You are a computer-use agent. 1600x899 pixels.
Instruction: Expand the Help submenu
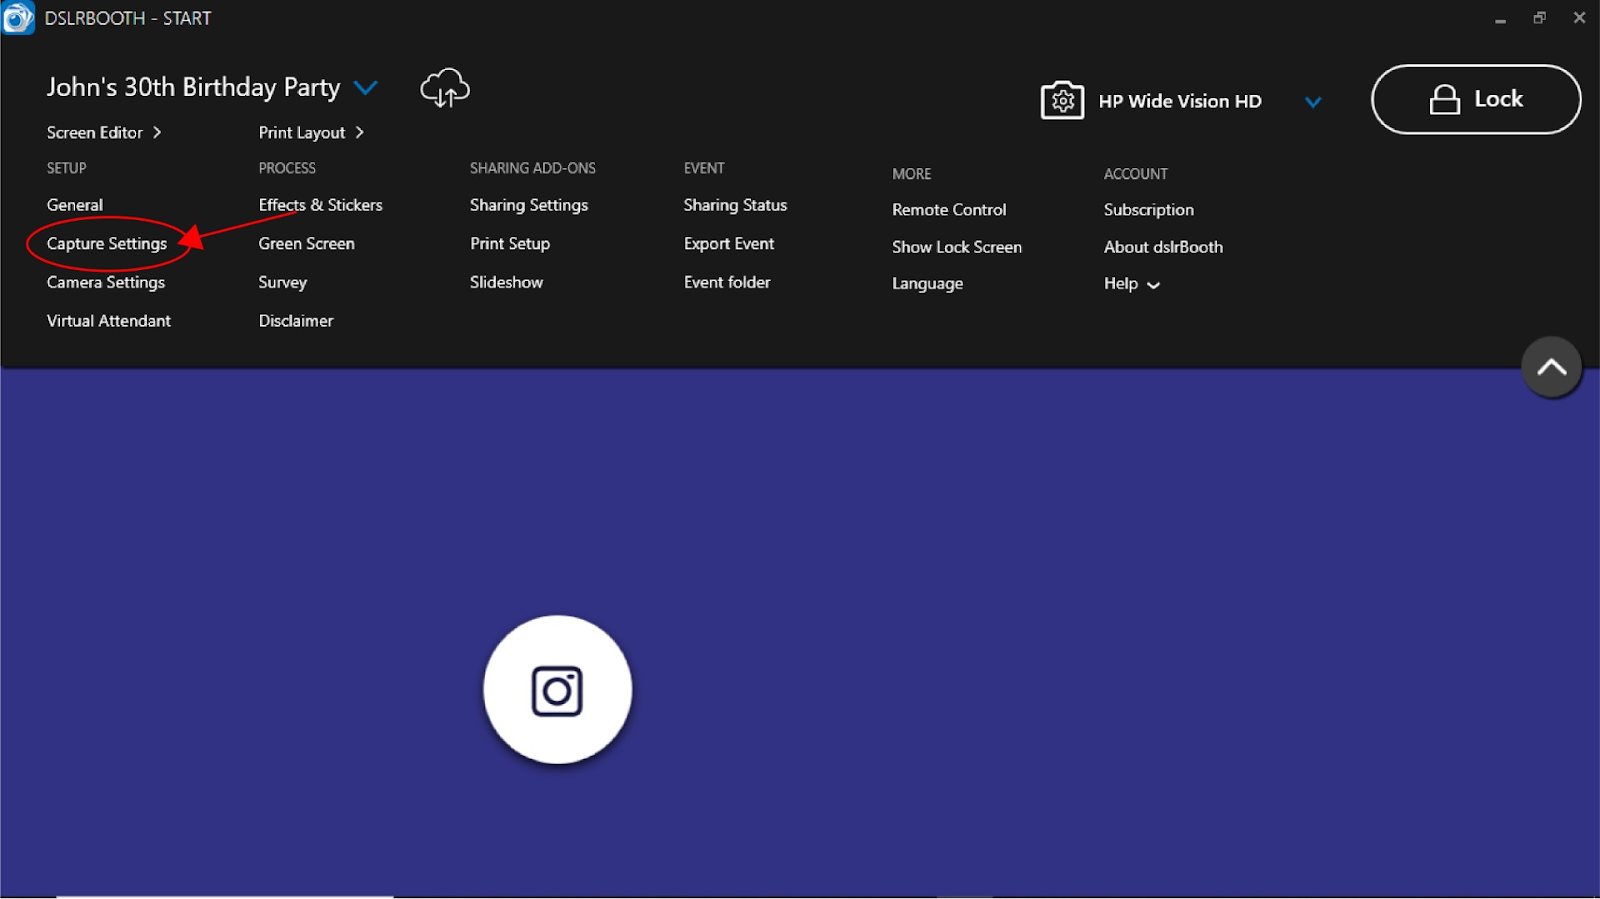click(1131, 284)
